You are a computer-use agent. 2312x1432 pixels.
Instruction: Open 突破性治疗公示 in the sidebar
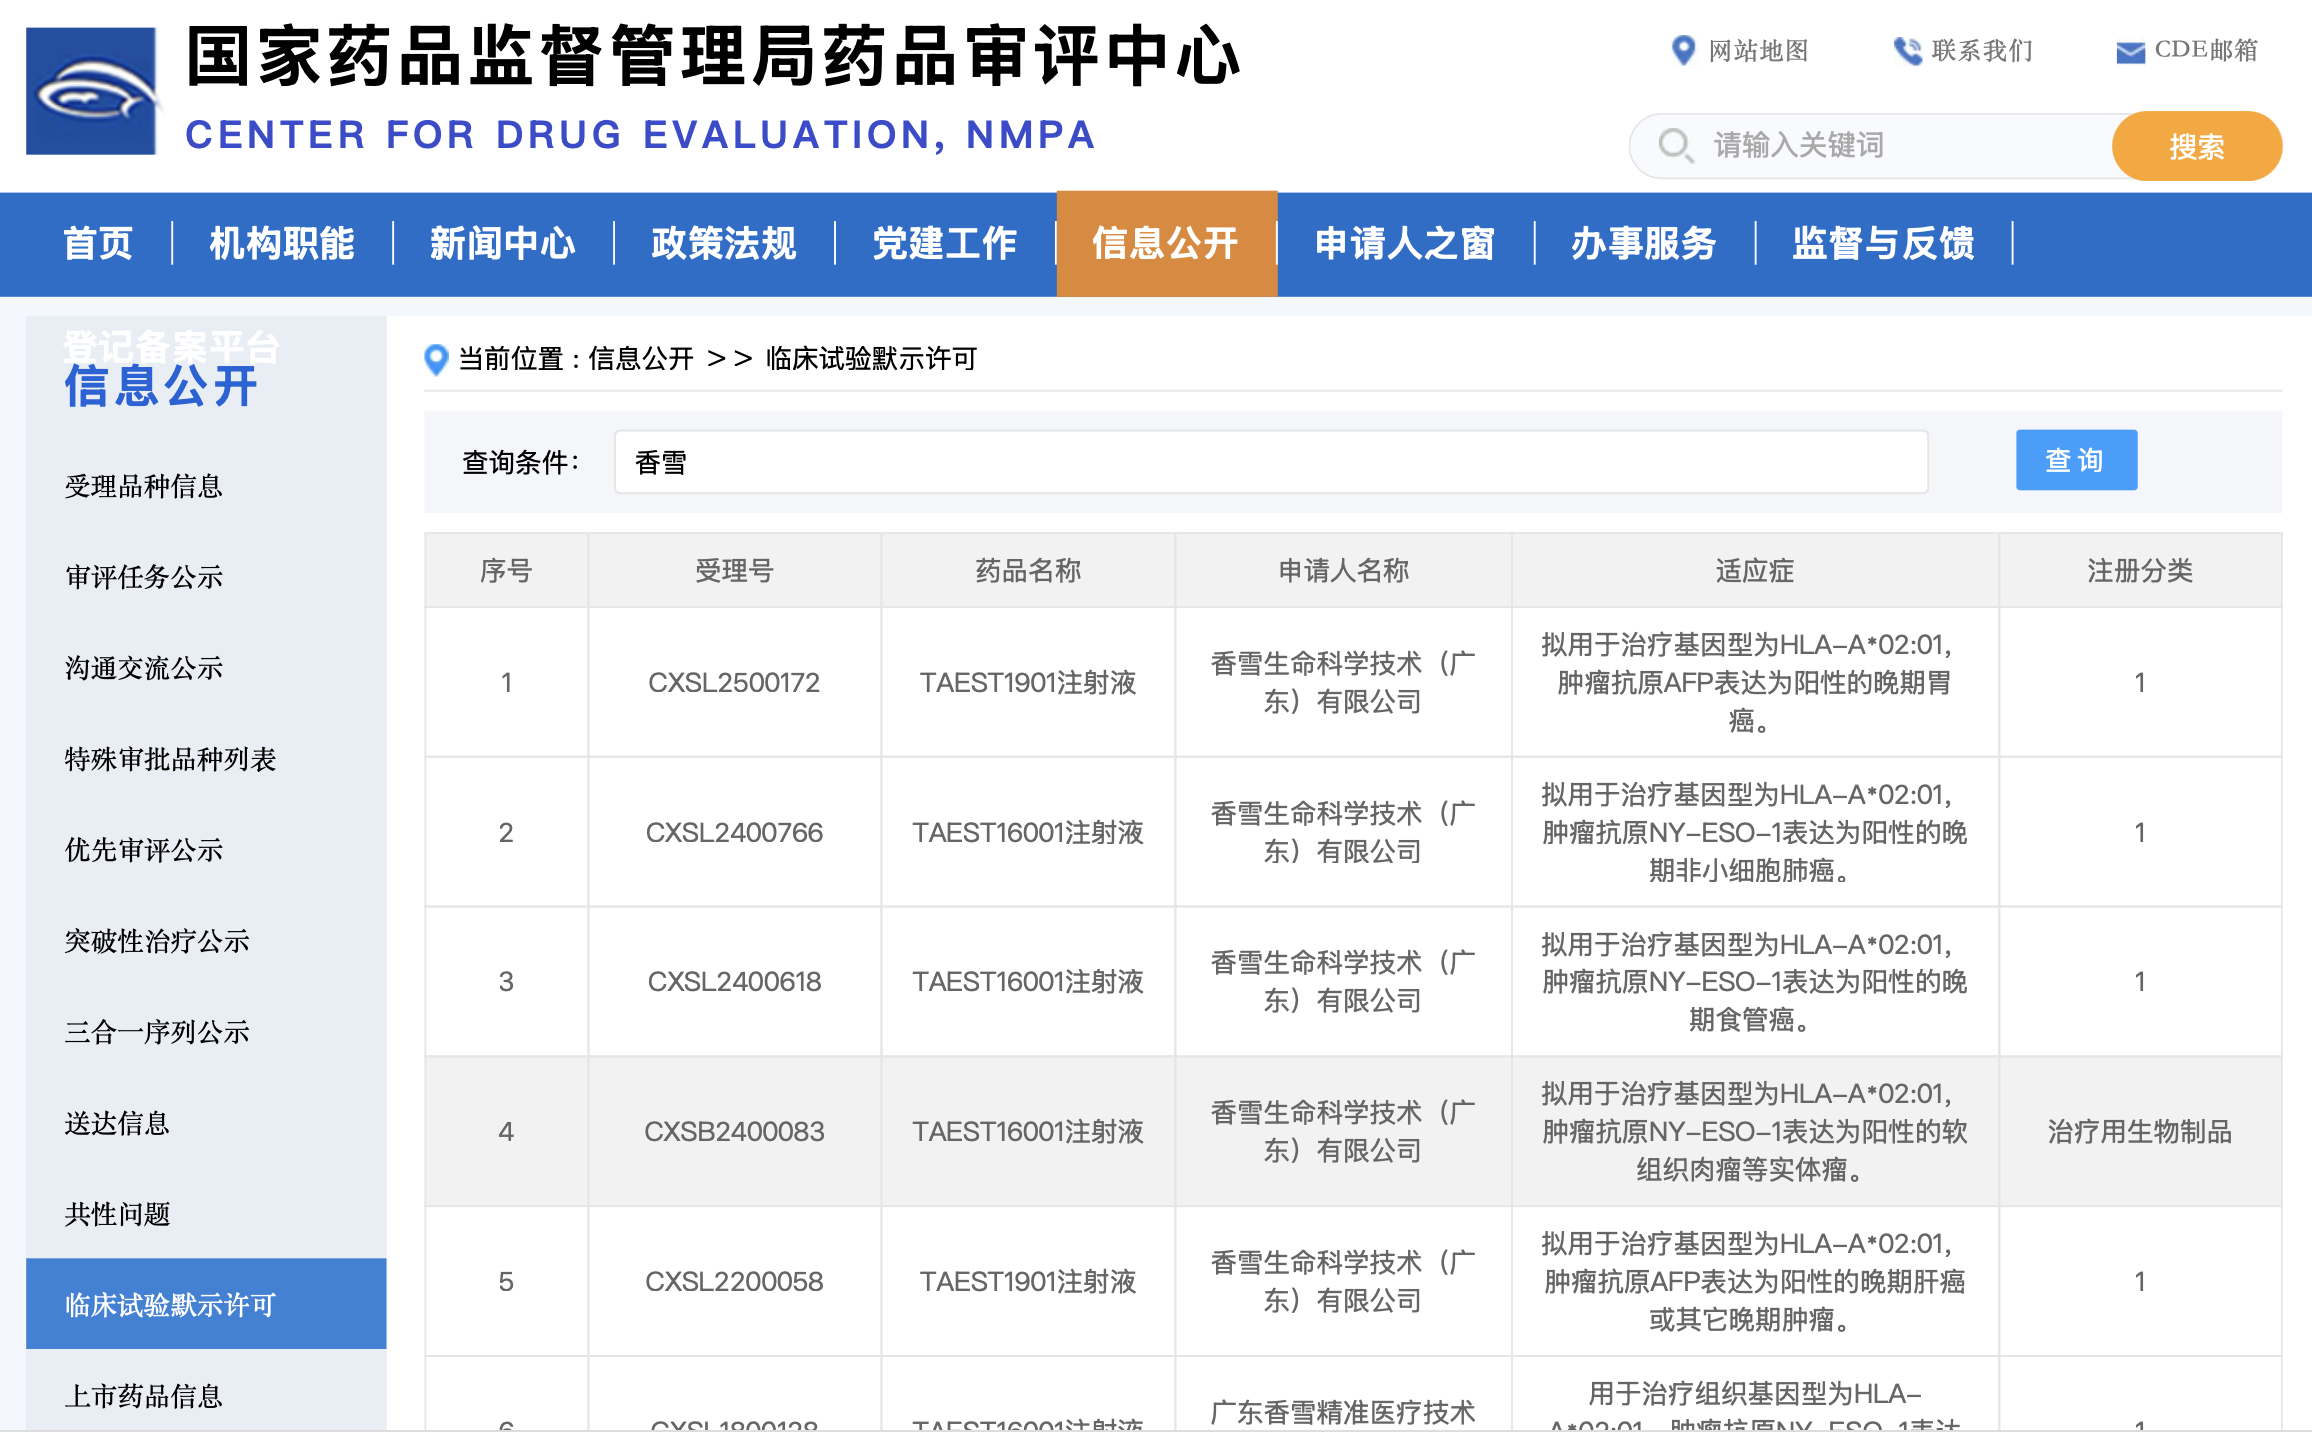coord(157,941)
